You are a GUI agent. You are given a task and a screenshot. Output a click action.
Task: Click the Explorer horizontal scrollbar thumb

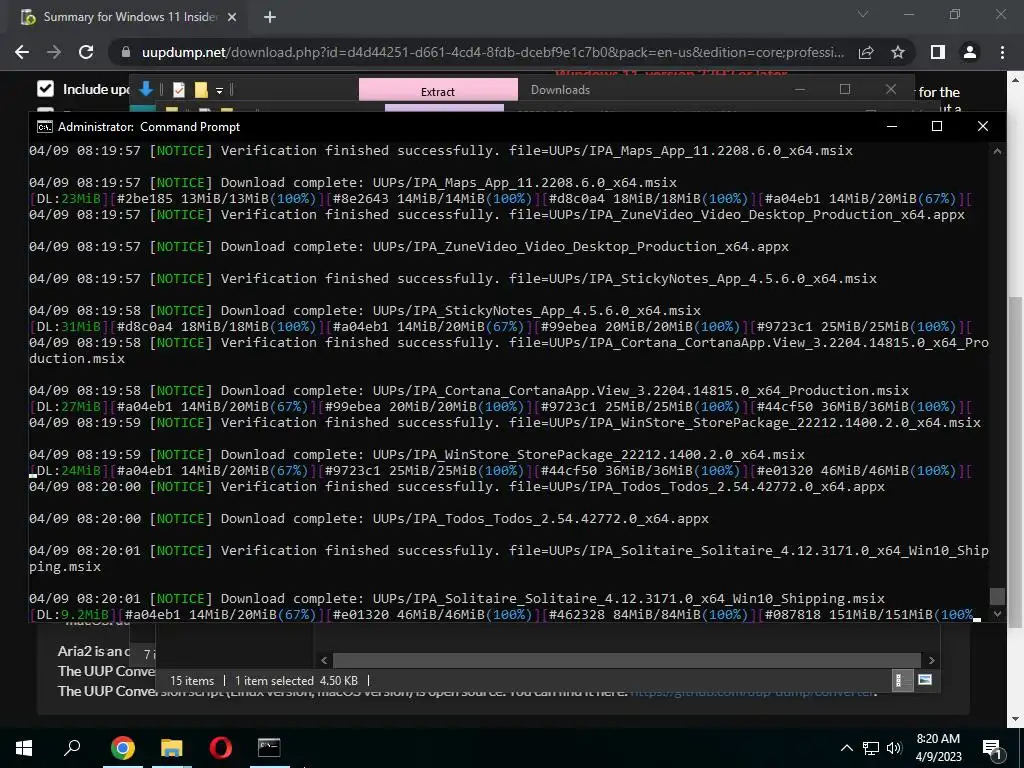tap(626, 660)
